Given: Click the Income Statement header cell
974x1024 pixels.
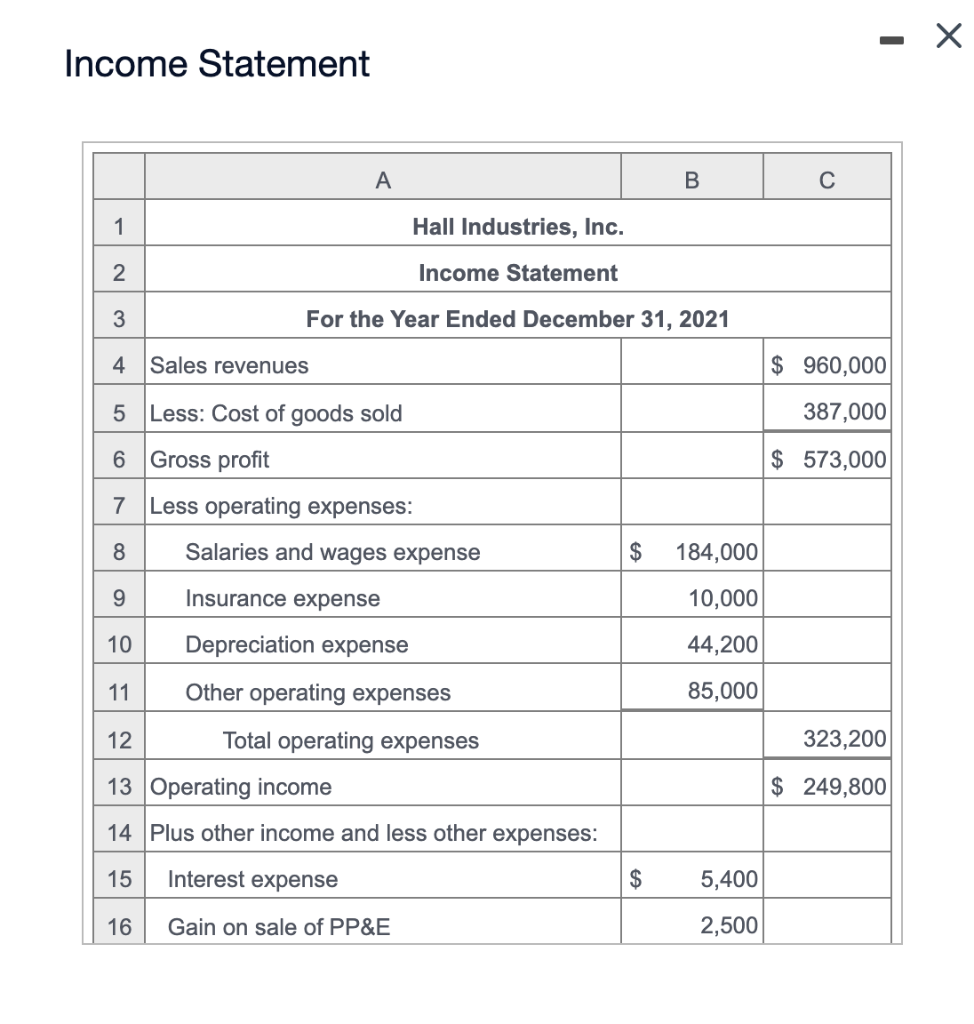Looking at the screenshot, I should (517, 272).
